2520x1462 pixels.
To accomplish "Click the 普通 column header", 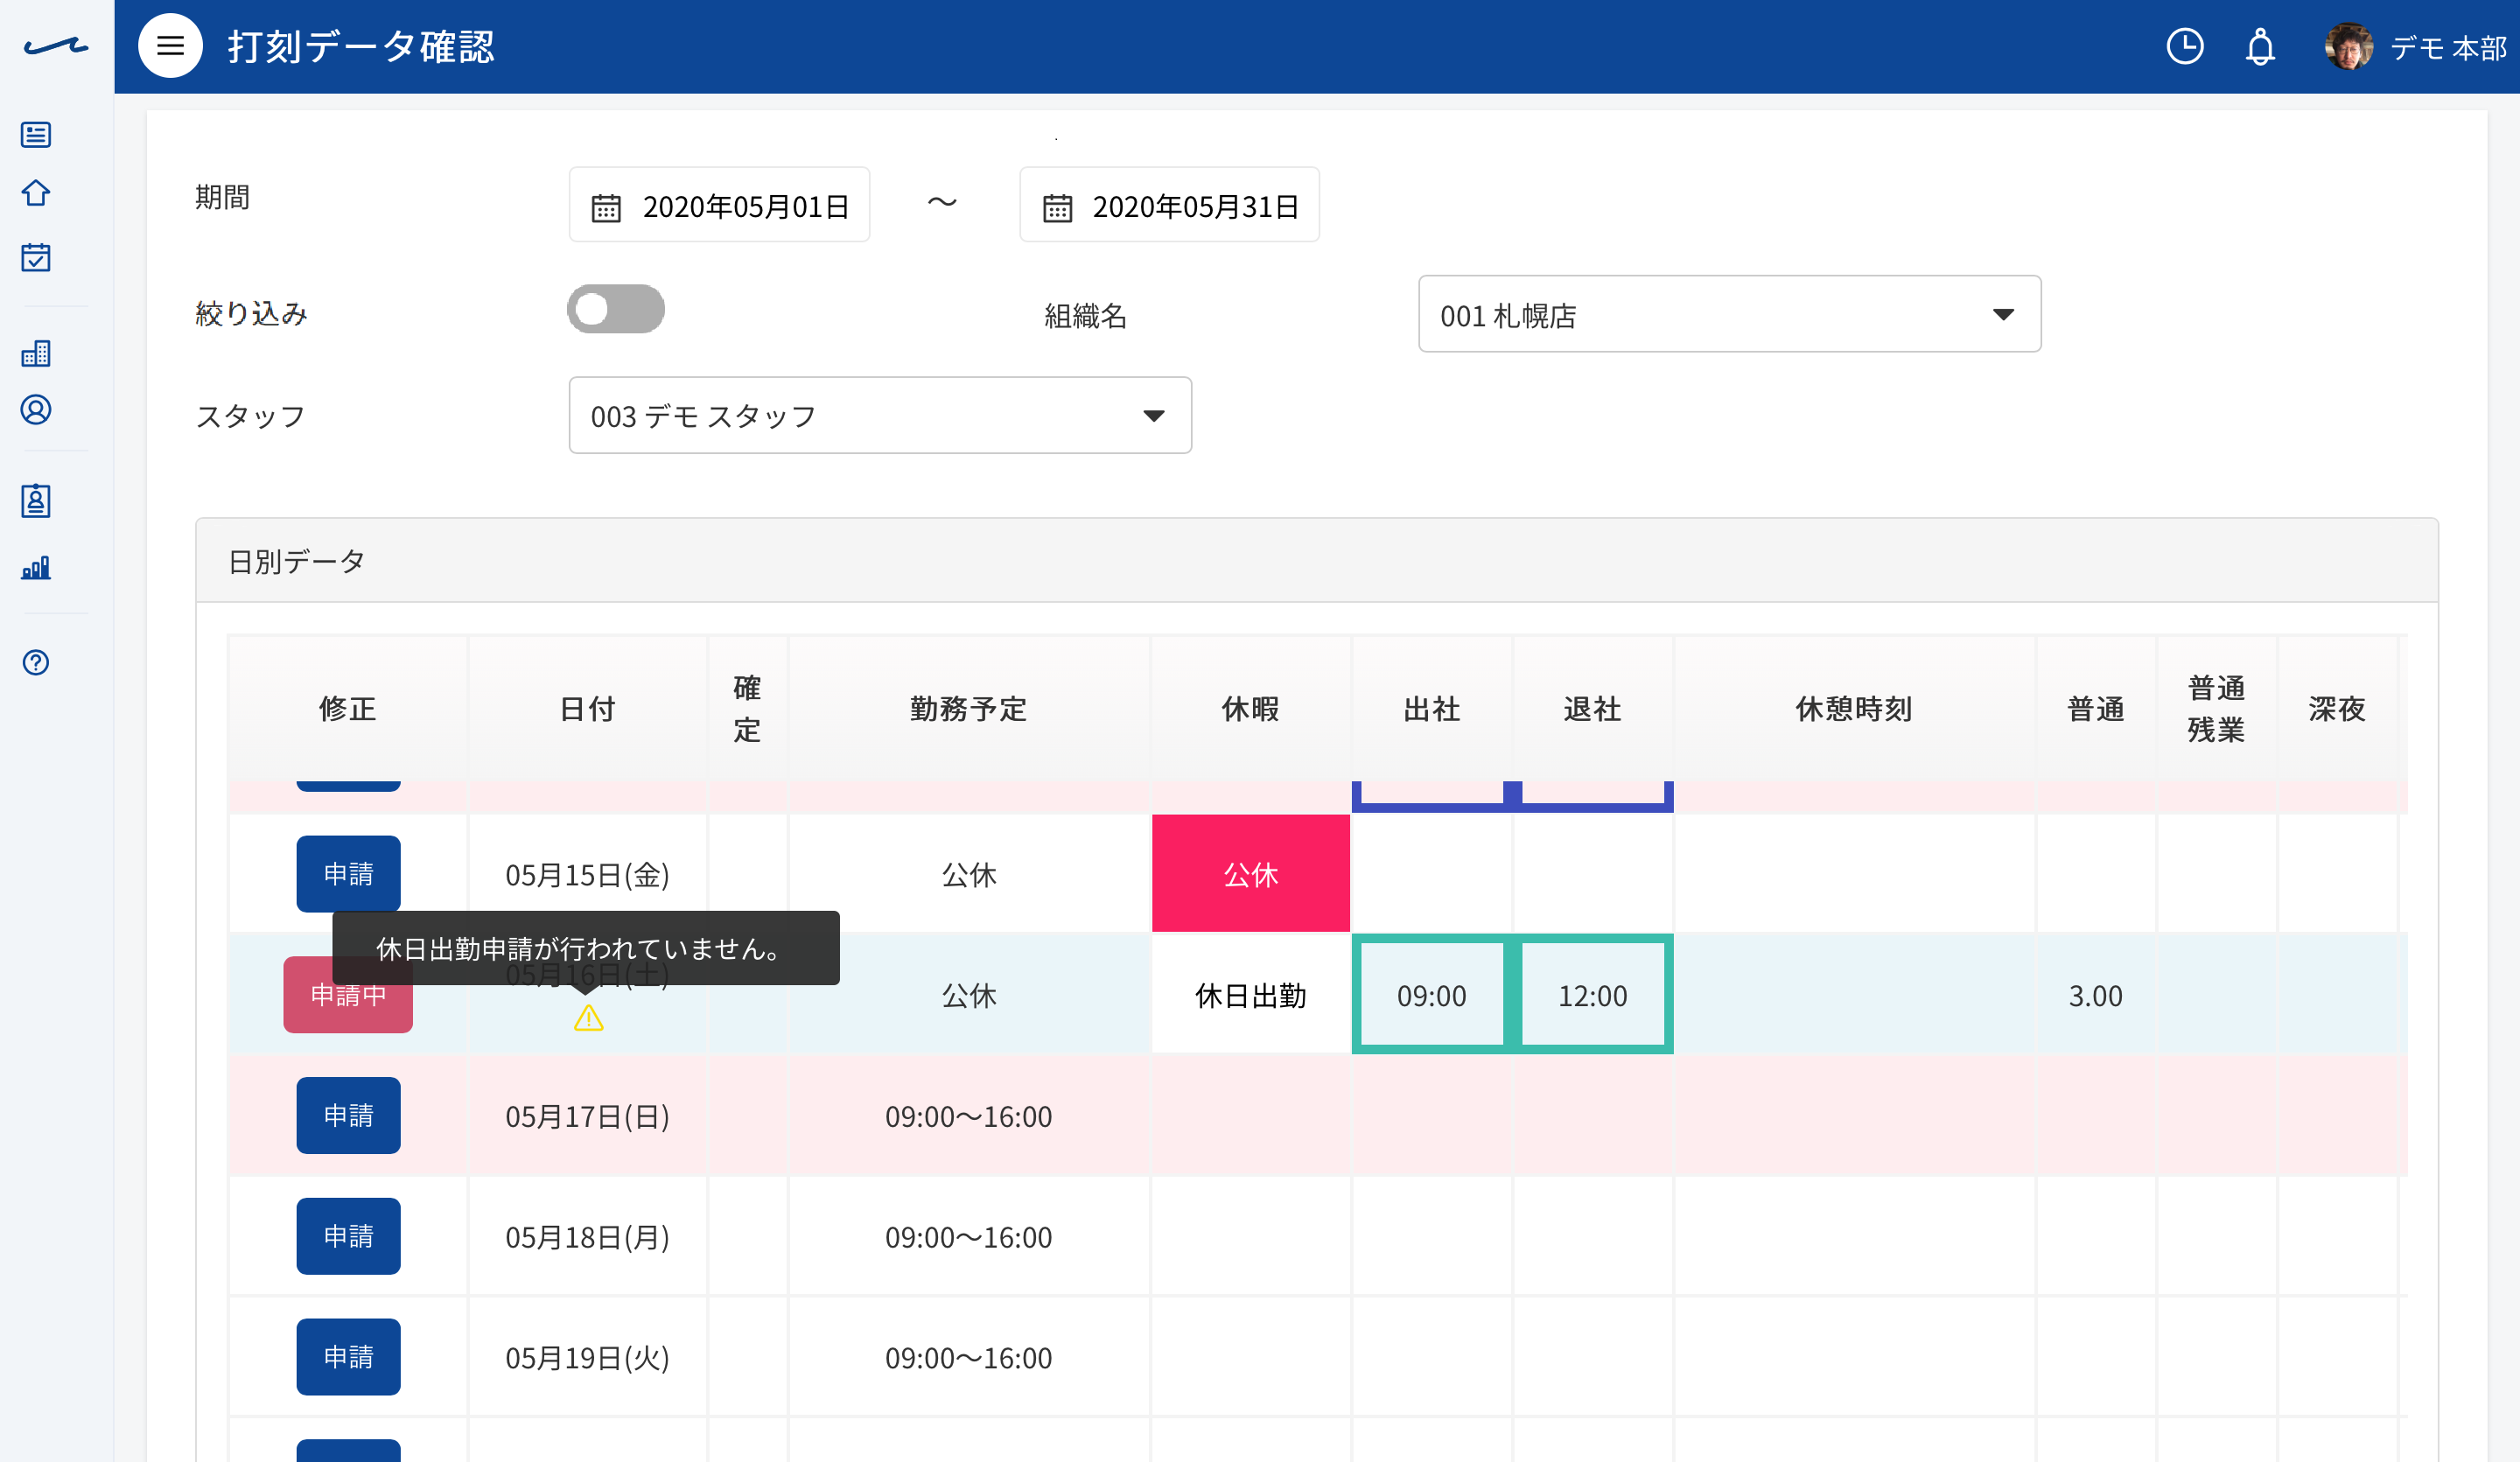I will (2095, 709).
